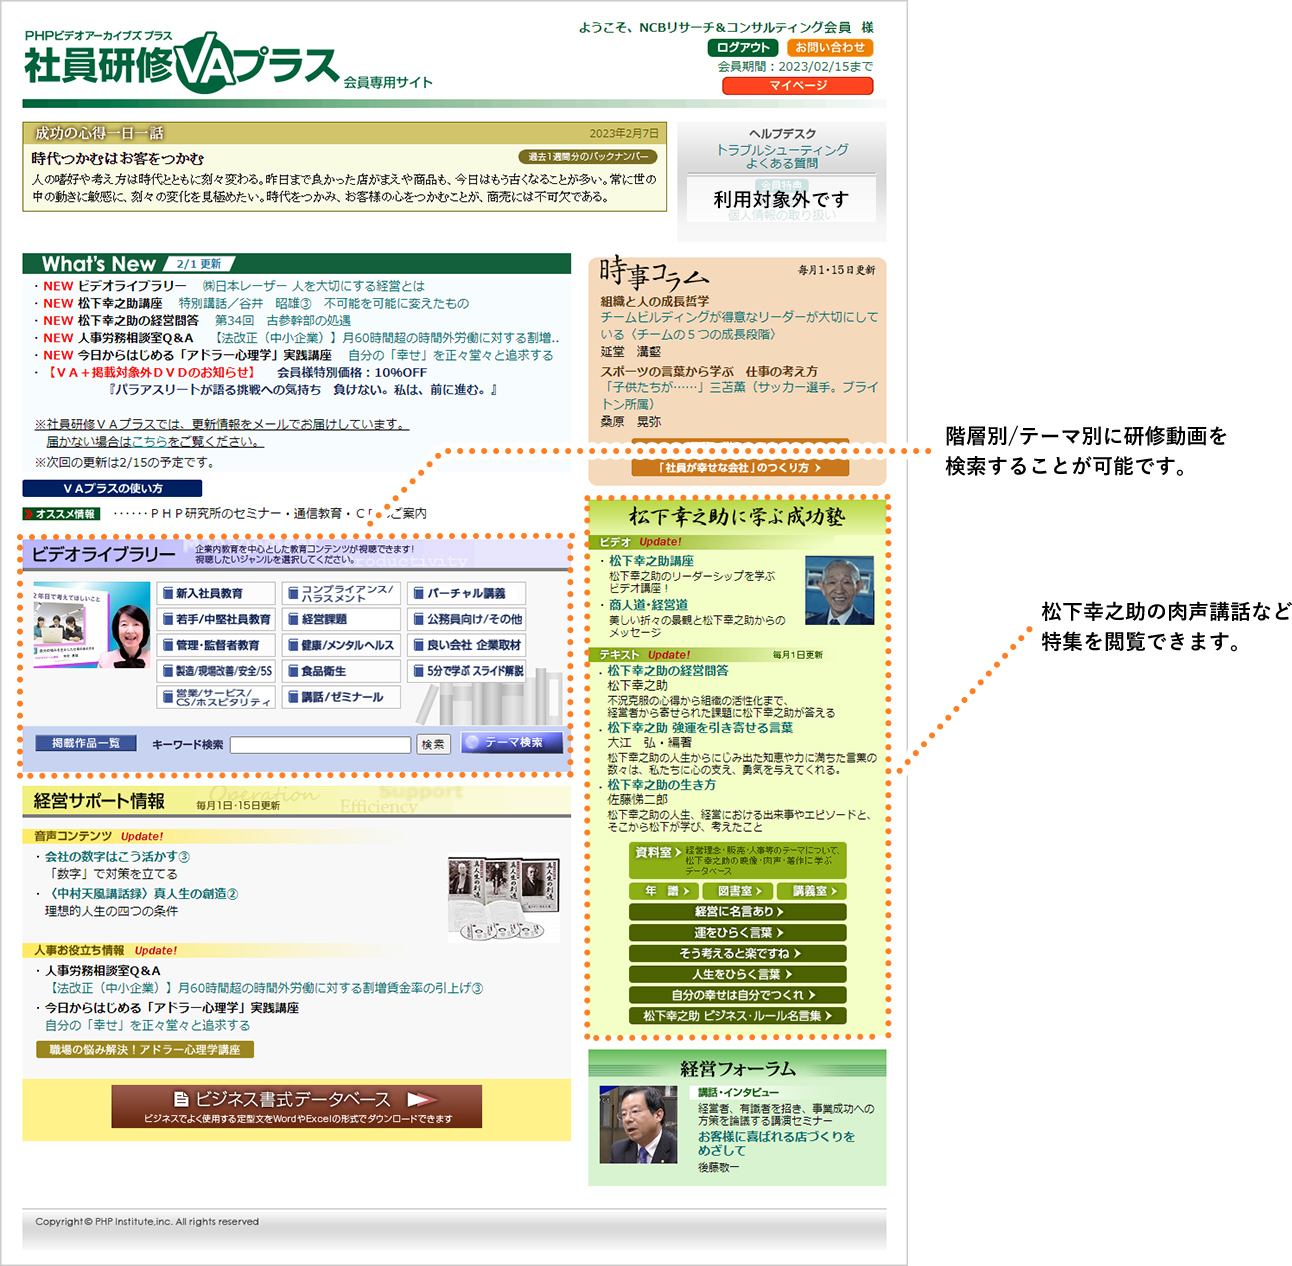
Task: Open 第34回 古参幹部の処遇 link
Action: [x=283, y=321]
